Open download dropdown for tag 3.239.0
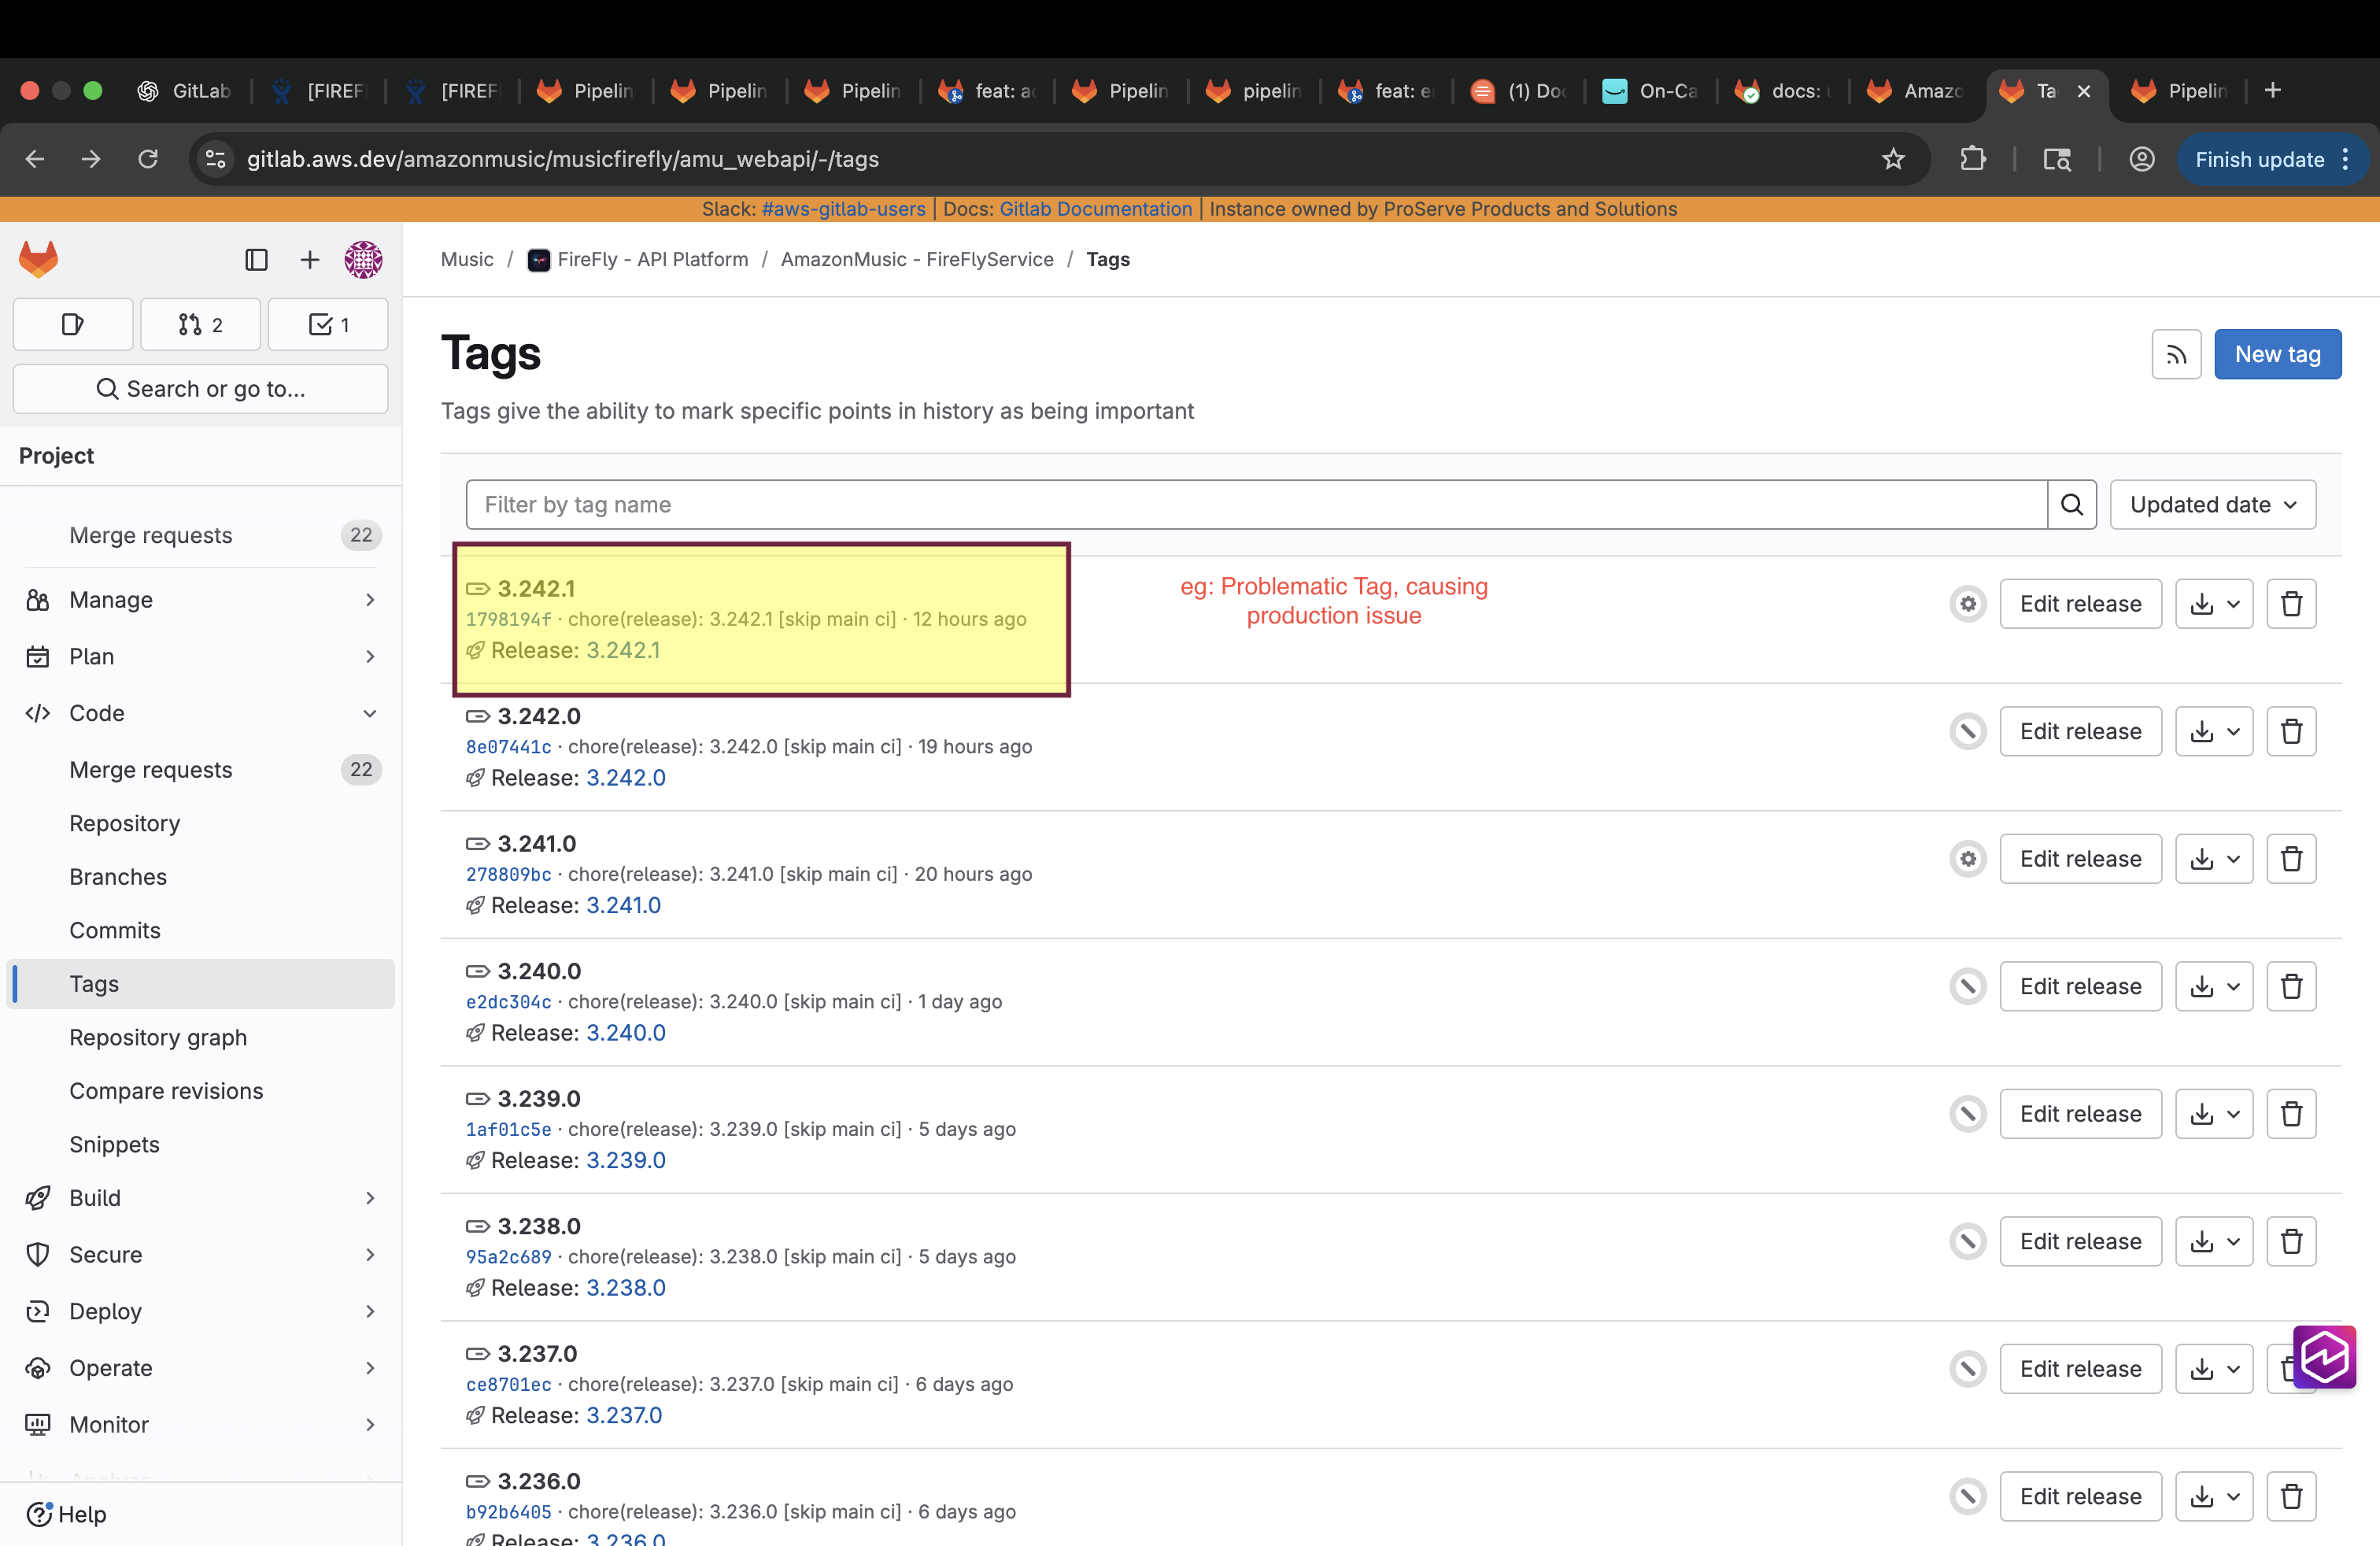 (x=2214, y=1114)
